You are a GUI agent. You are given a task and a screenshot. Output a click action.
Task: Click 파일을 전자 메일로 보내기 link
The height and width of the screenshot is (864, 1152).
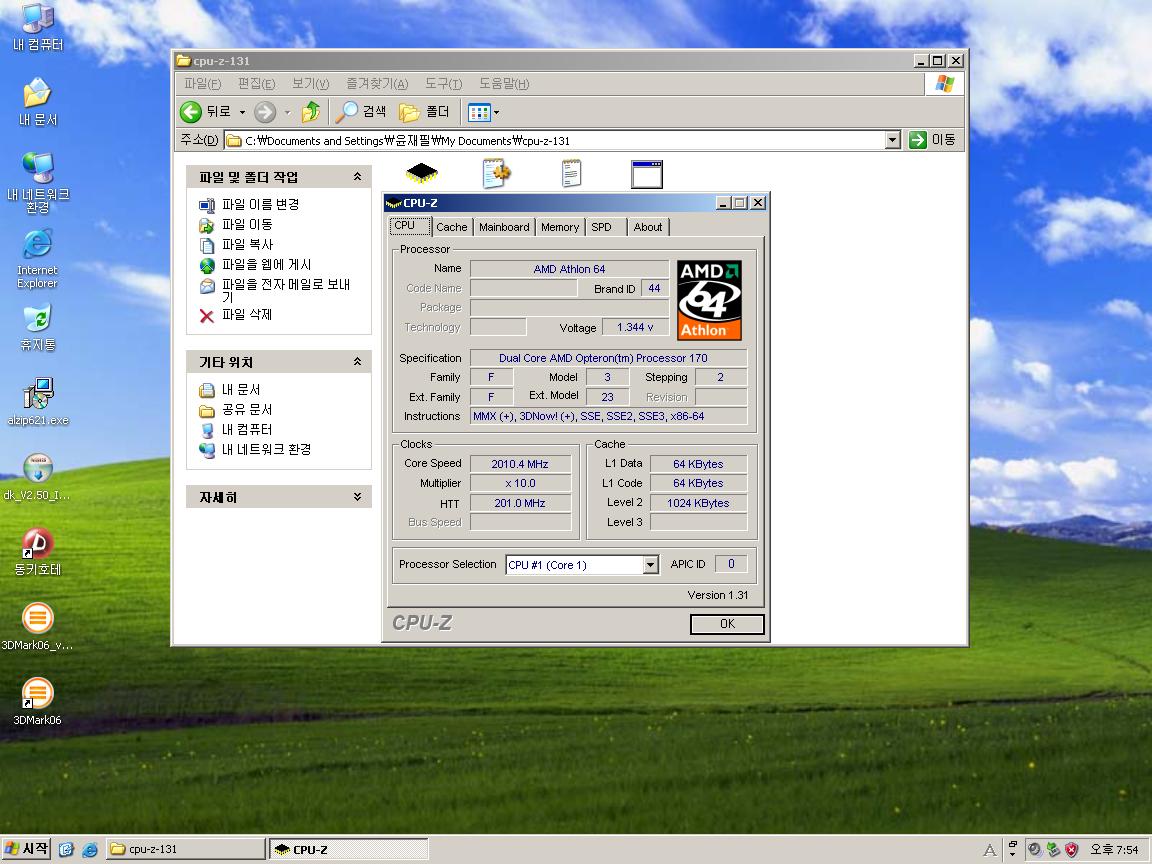pos(276,290)
